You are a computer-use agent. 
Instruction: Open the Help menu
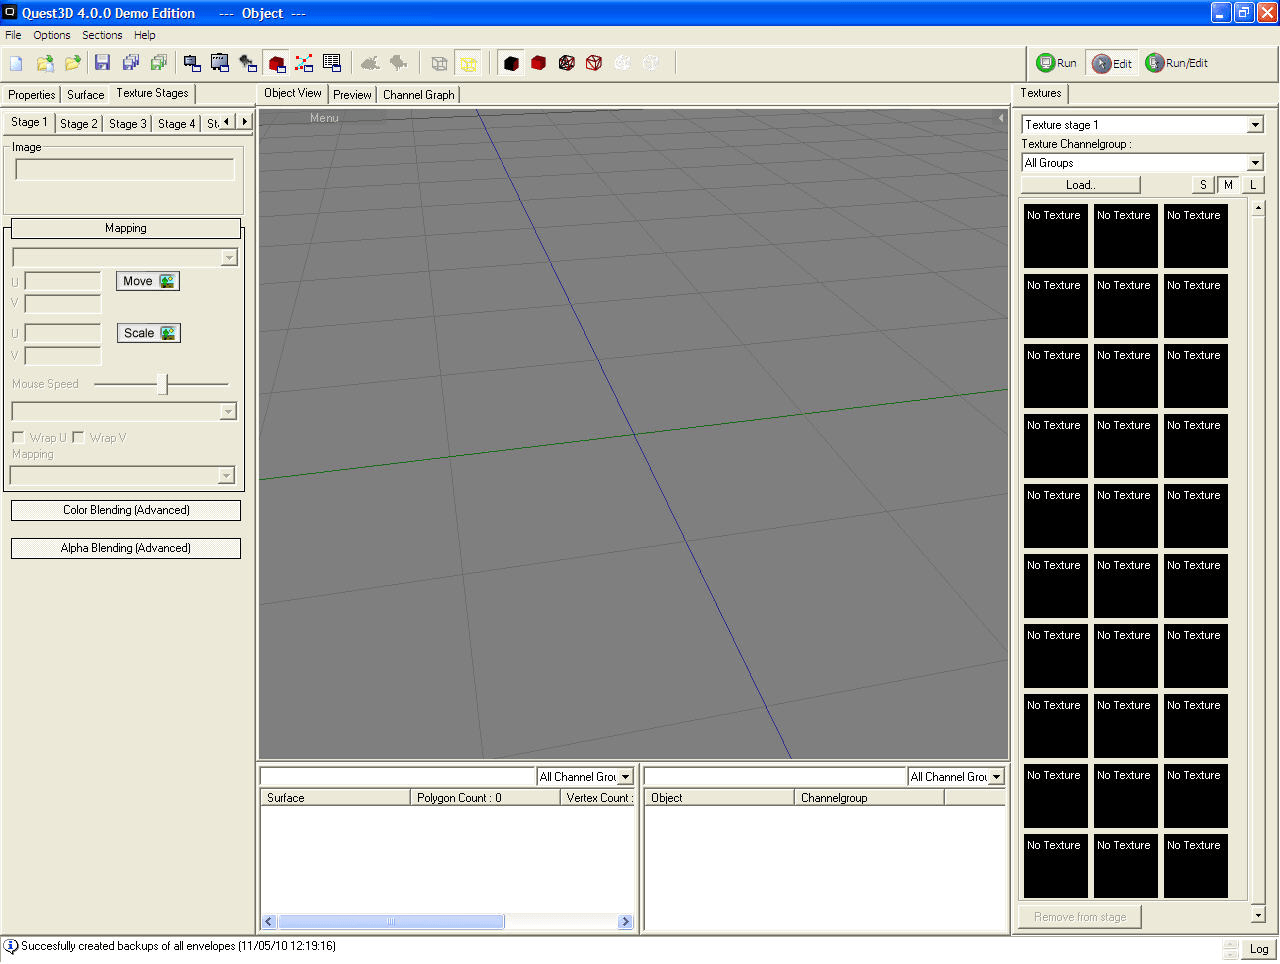click(x=145, y=35)
